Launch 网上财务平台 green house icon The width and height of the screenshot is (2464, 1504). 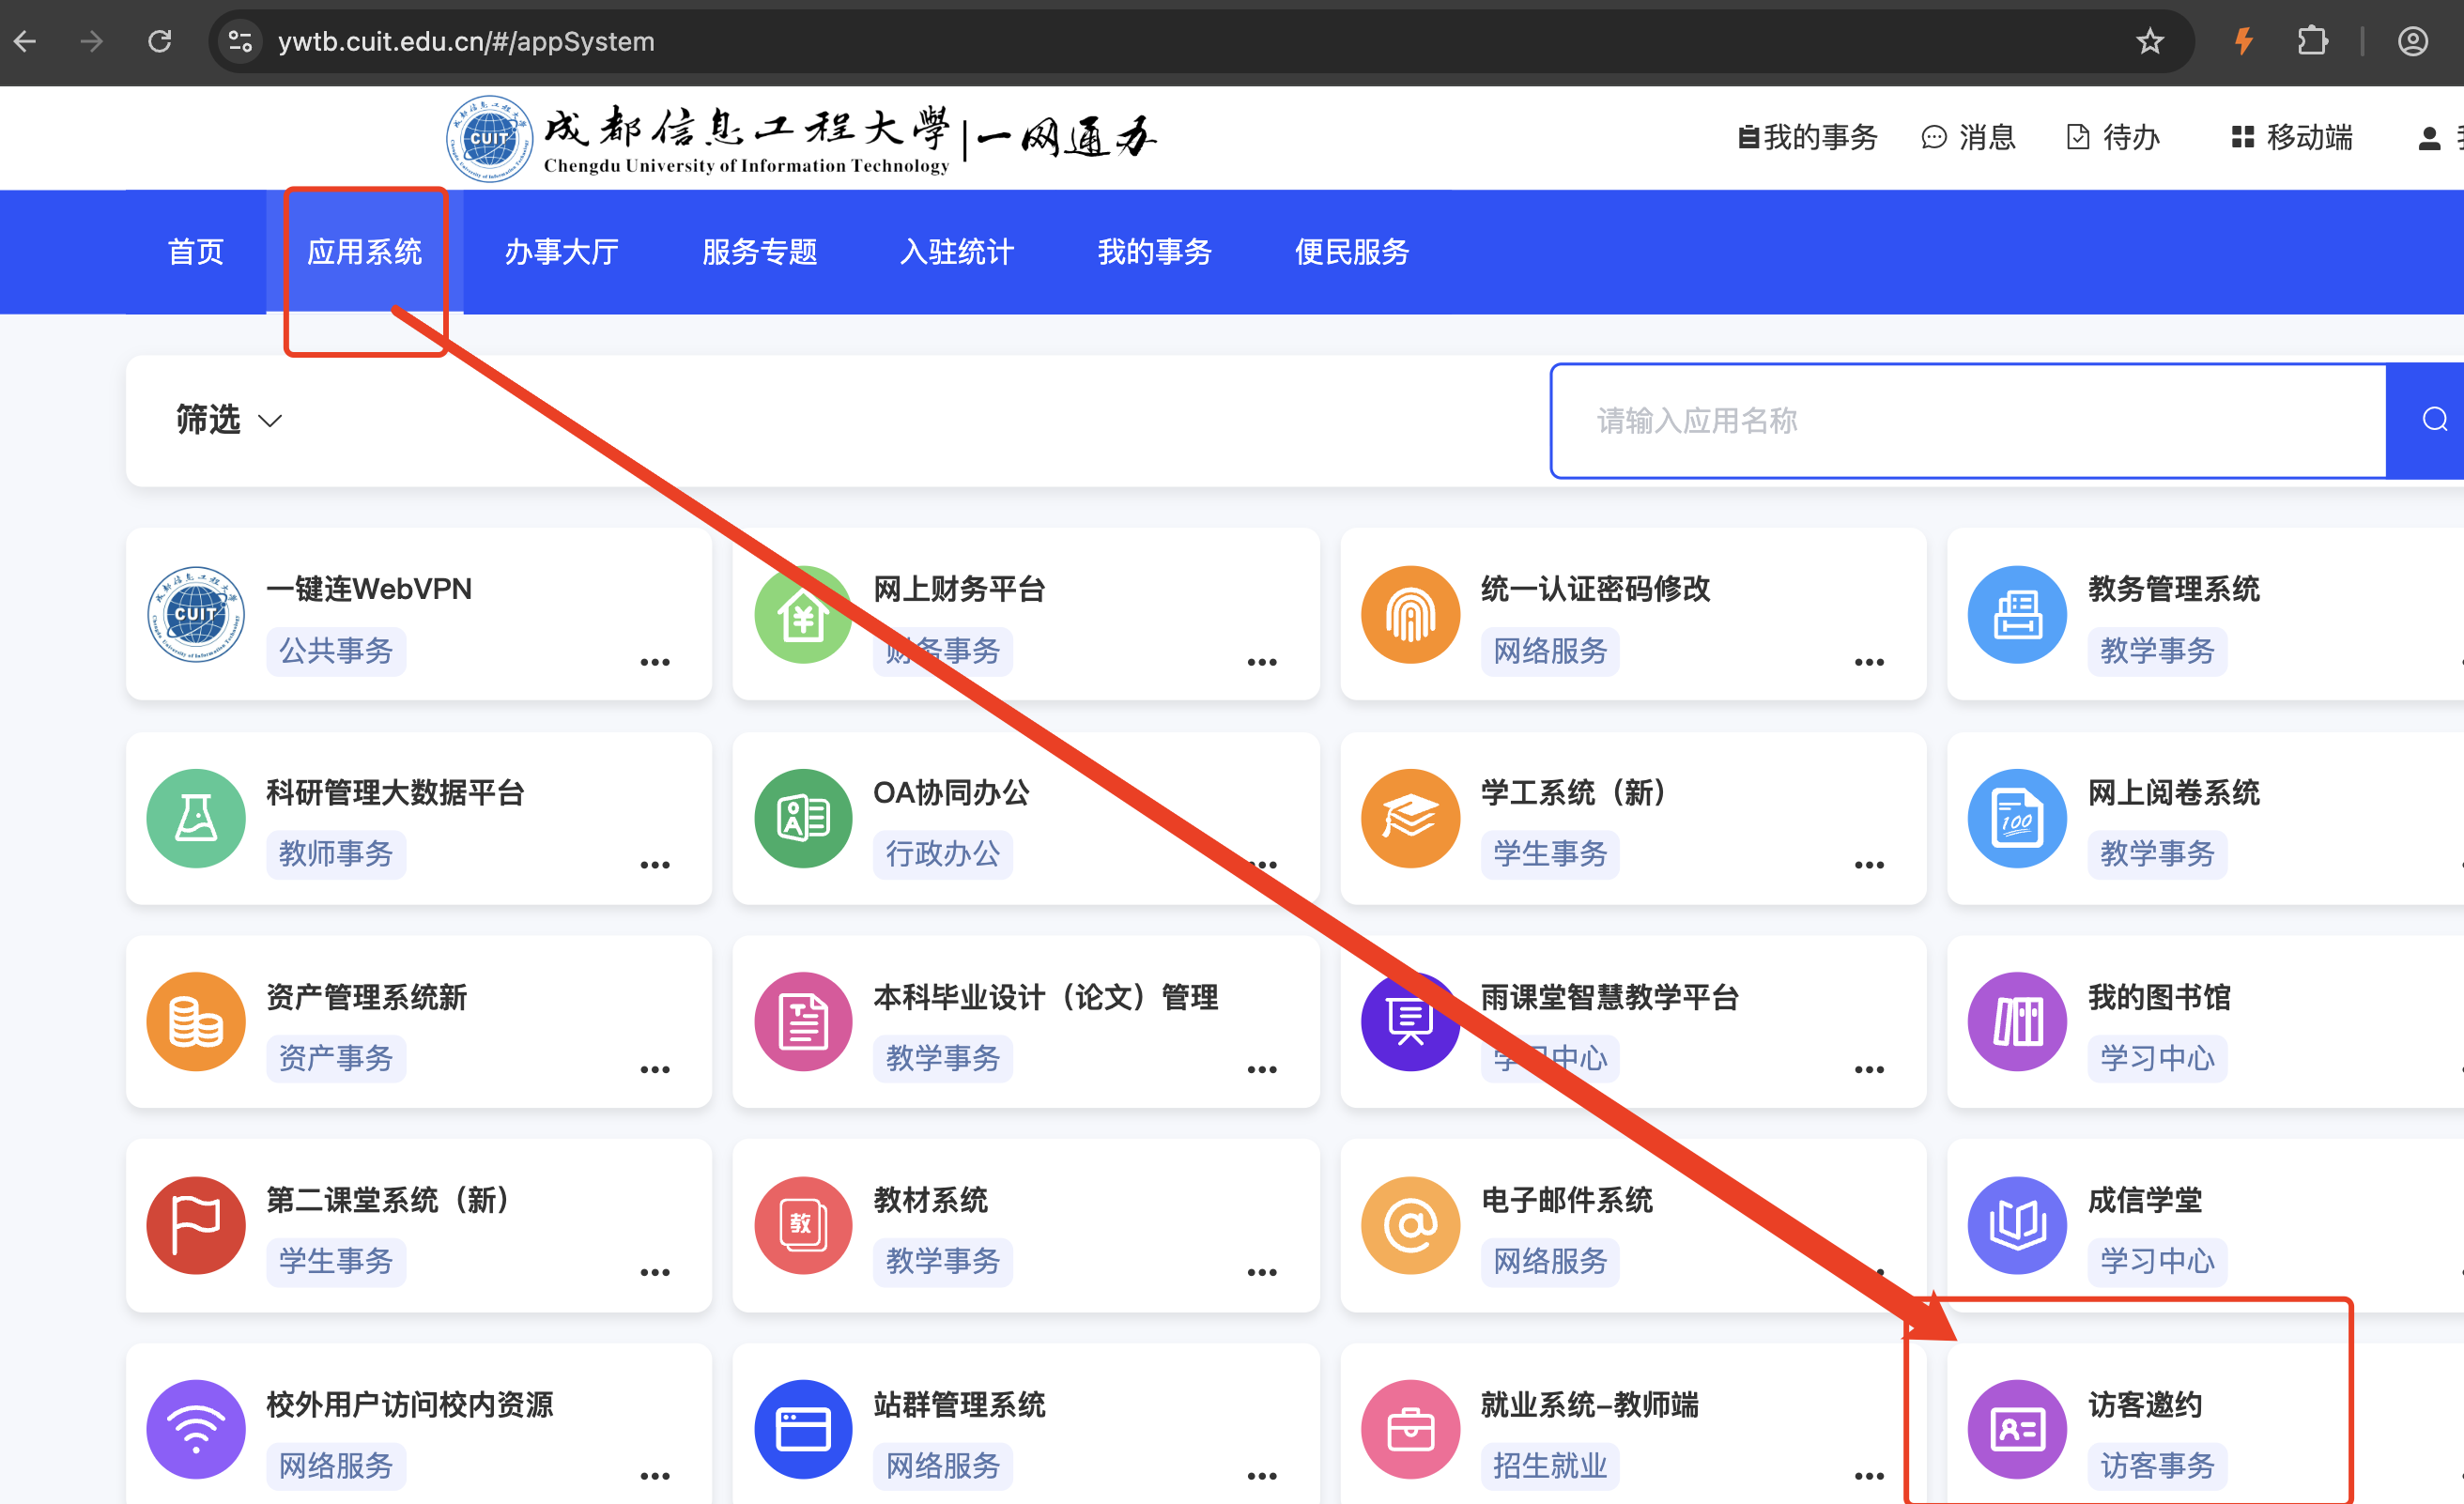pos(803,614)
